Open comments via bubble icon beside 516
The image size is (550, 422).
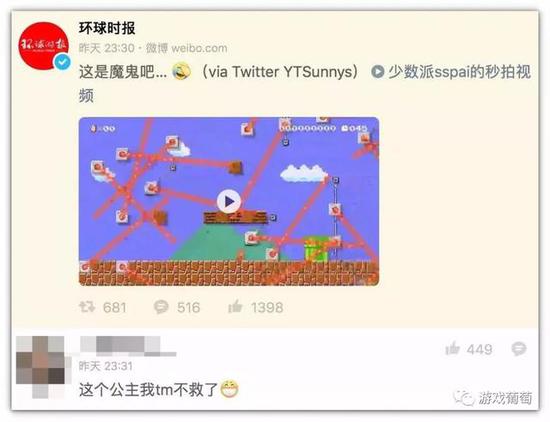(161, 307)
